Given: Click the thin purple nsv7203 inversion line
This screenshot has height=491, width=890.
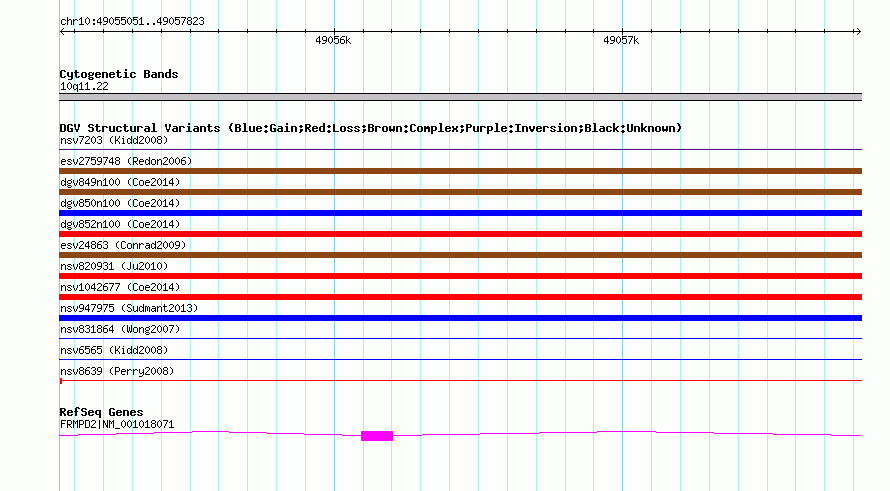Looking at the screenshot, I should pos(460,150).
